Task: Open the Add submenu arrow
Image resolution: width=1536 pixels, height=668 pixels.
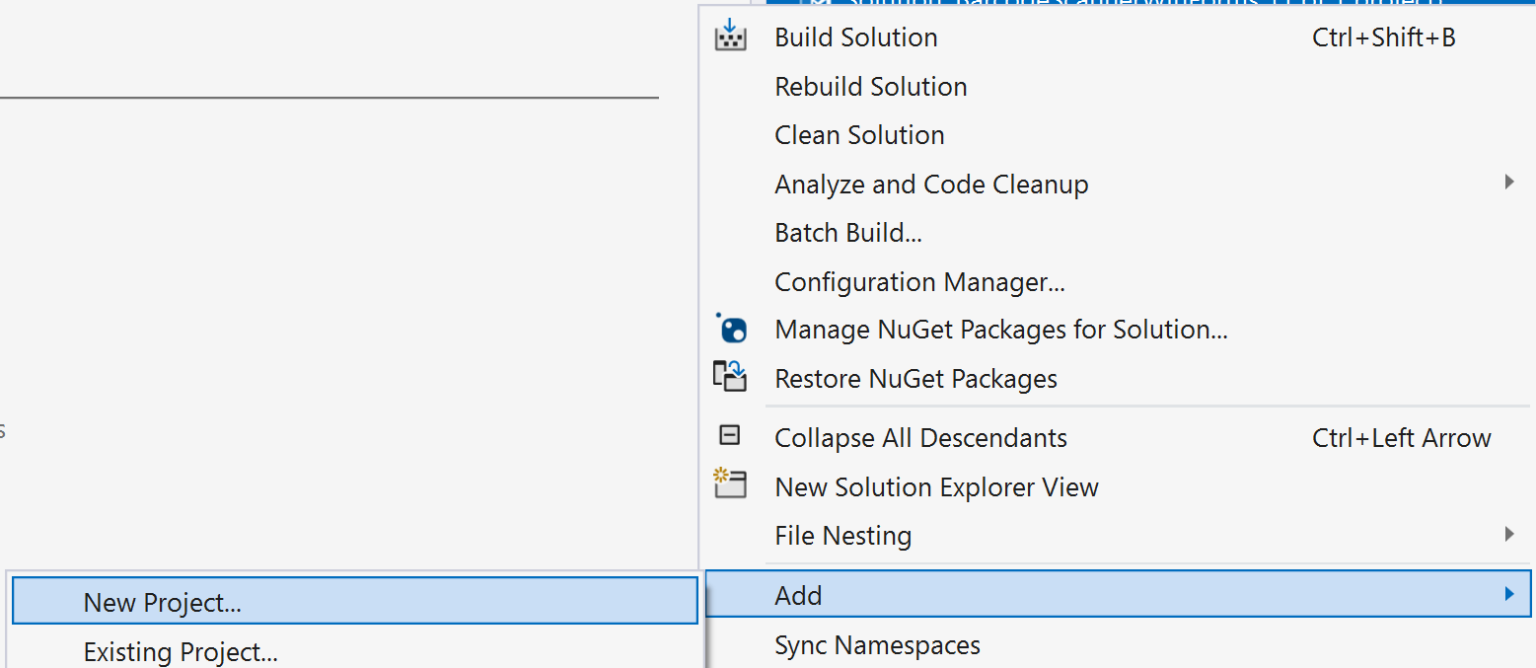Action: [x=1510, y=594]
